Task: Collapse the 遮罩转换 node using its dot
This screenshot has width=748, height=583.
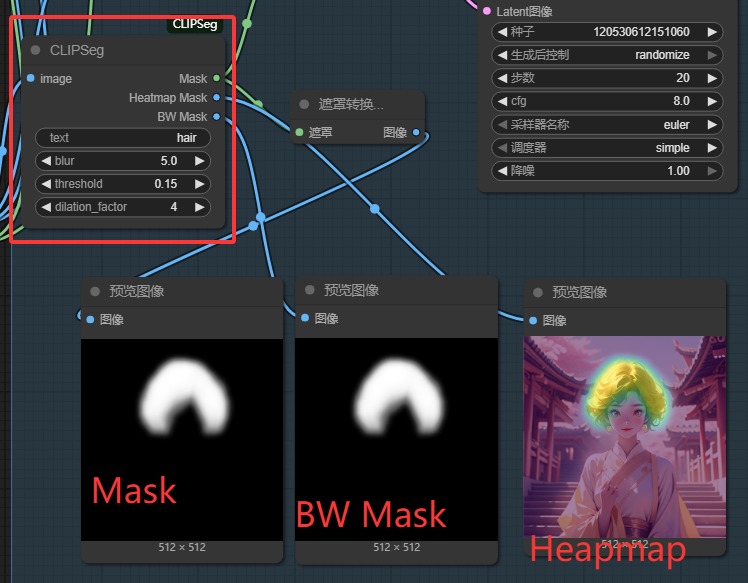Action: click(305, 104)
